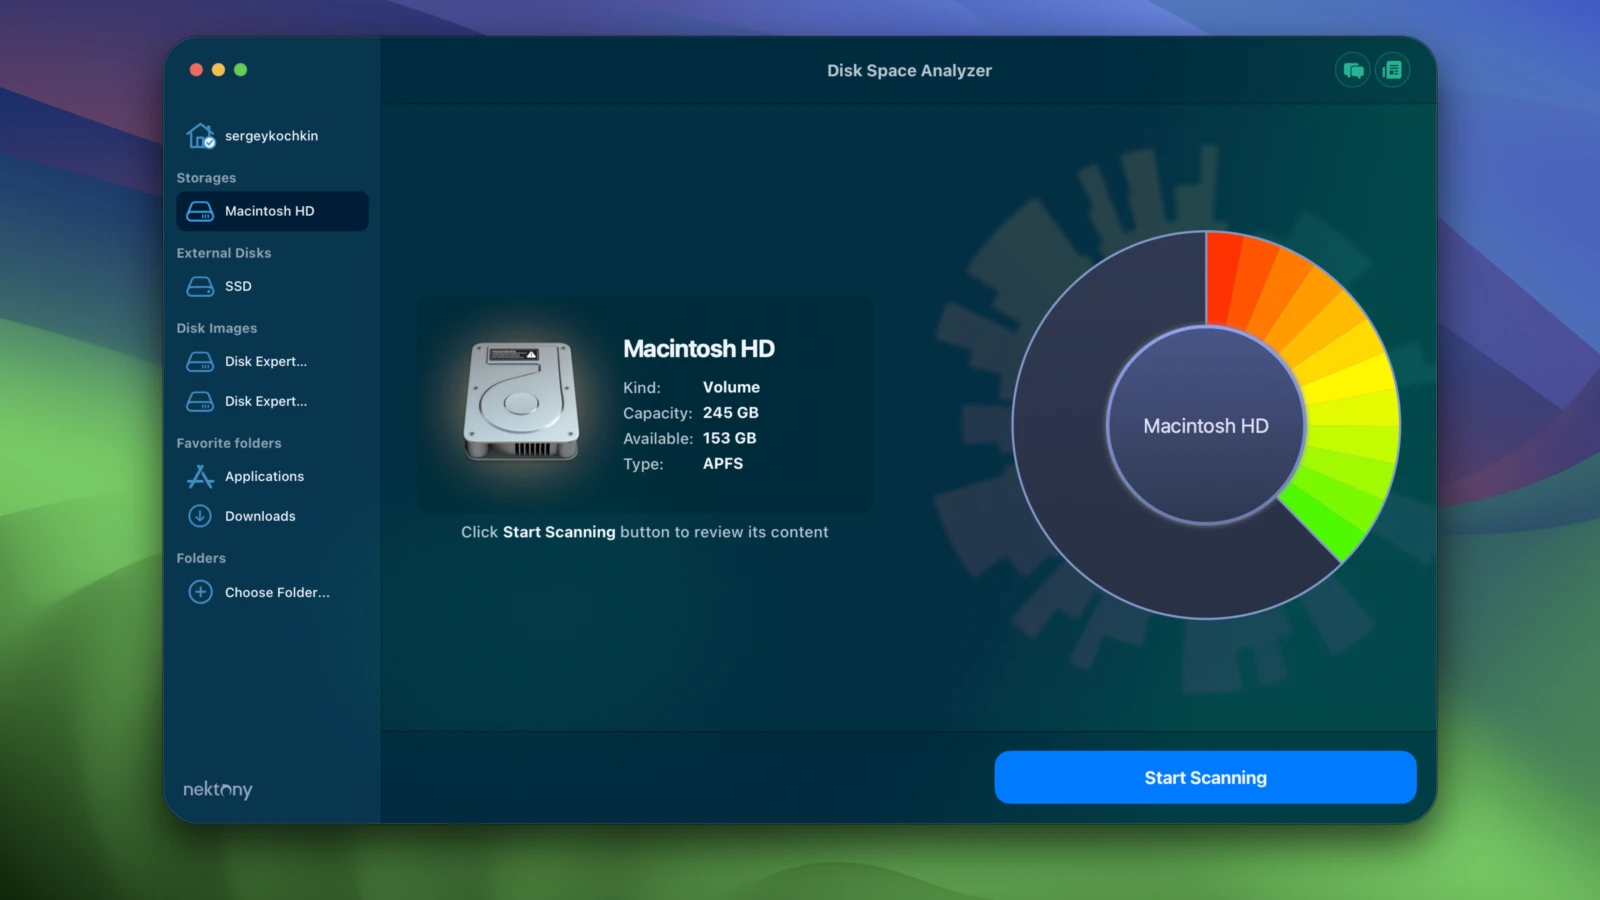Click the Macintosh HD center of donut chart
Screen dimensions: 1600x900
[1205, 426]
